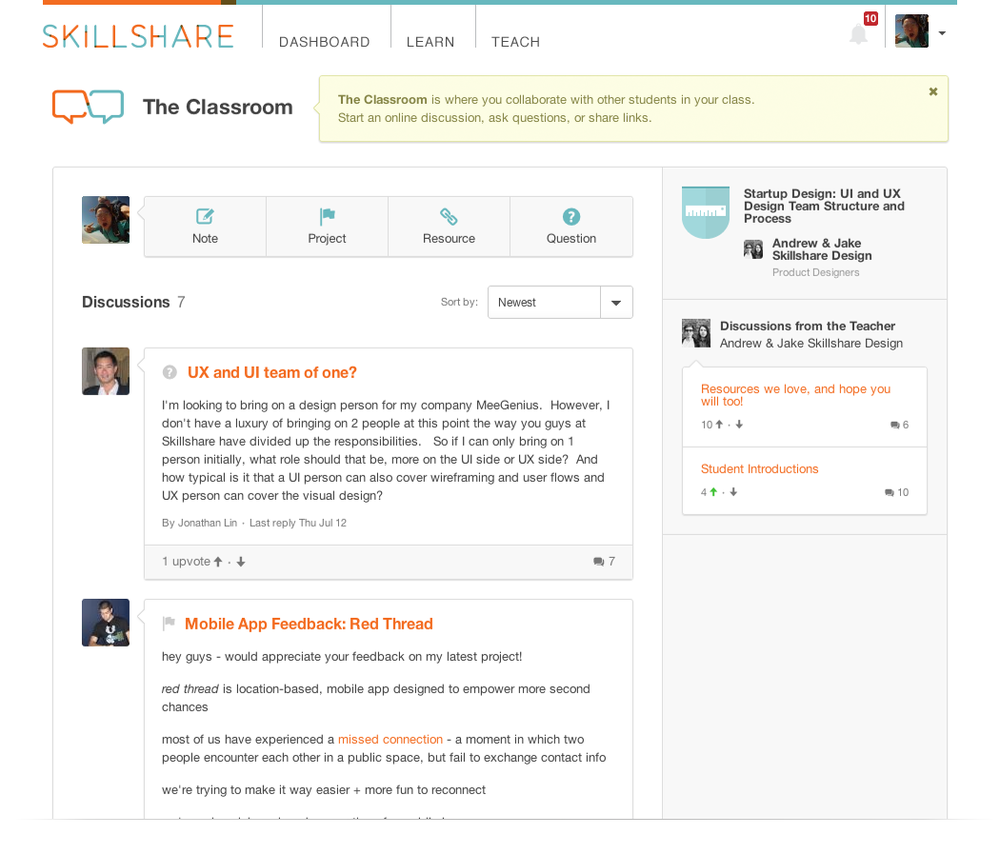Upvote the Student Introductions discussion

tap(713, 492)
